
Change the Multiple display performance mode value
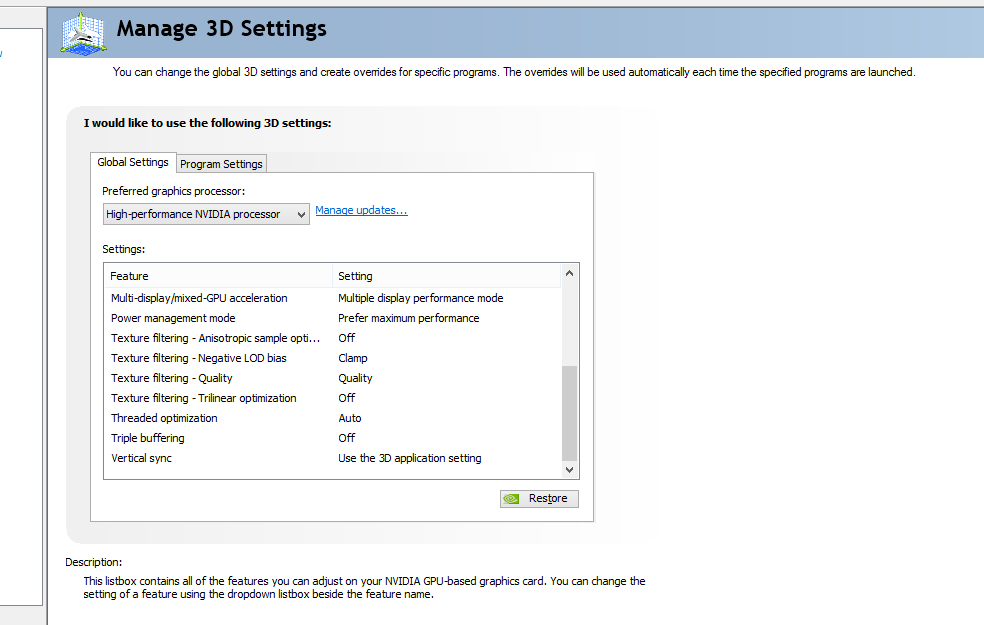(420, 298)
